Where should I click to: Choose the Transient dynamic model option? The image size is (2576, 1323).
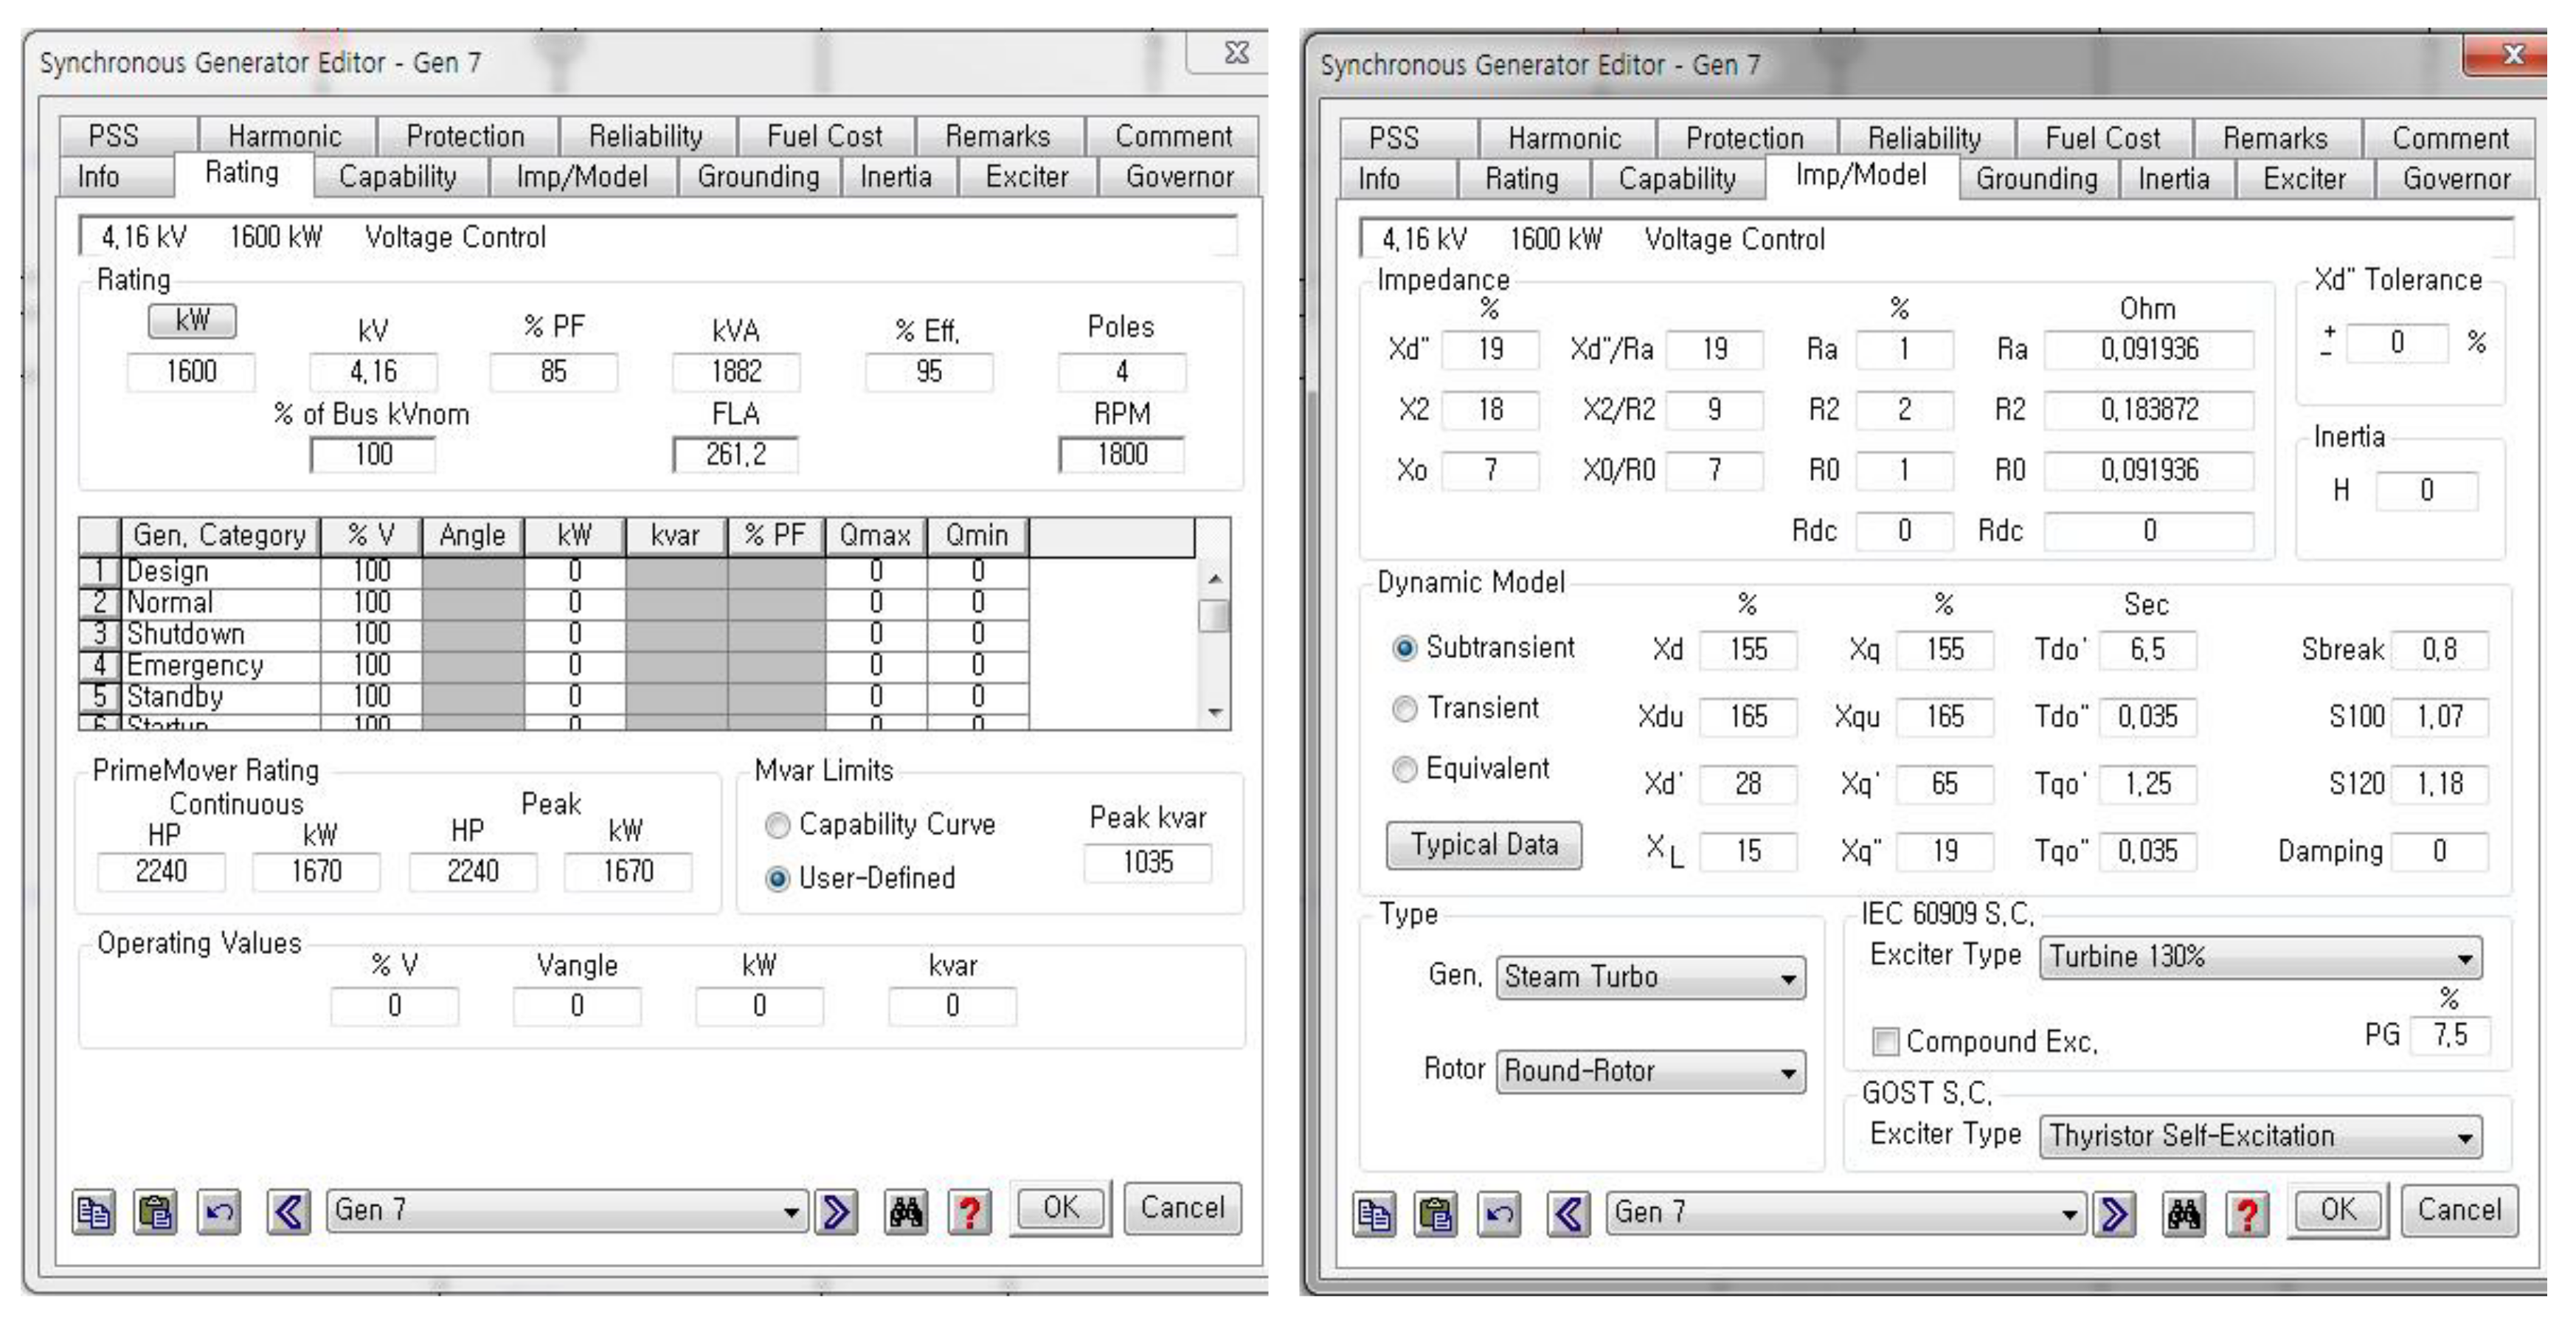click(x=1405, y=709)
